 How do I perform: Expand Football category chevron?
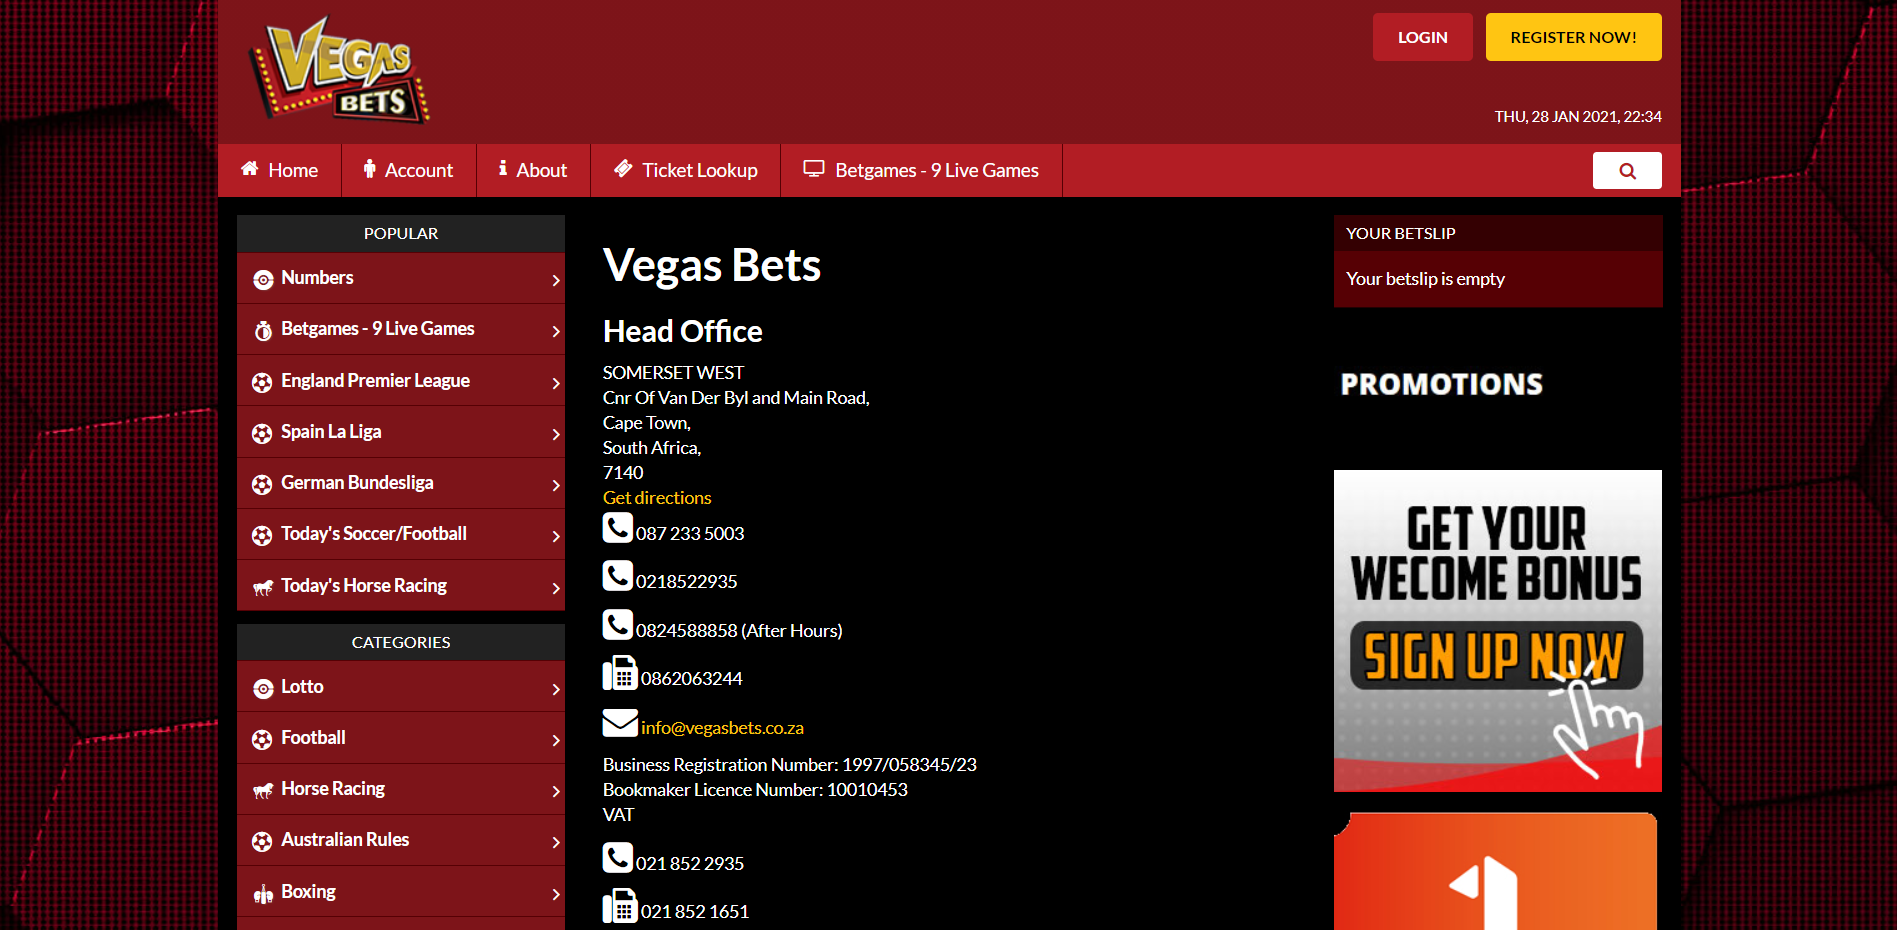pos(556,741)
